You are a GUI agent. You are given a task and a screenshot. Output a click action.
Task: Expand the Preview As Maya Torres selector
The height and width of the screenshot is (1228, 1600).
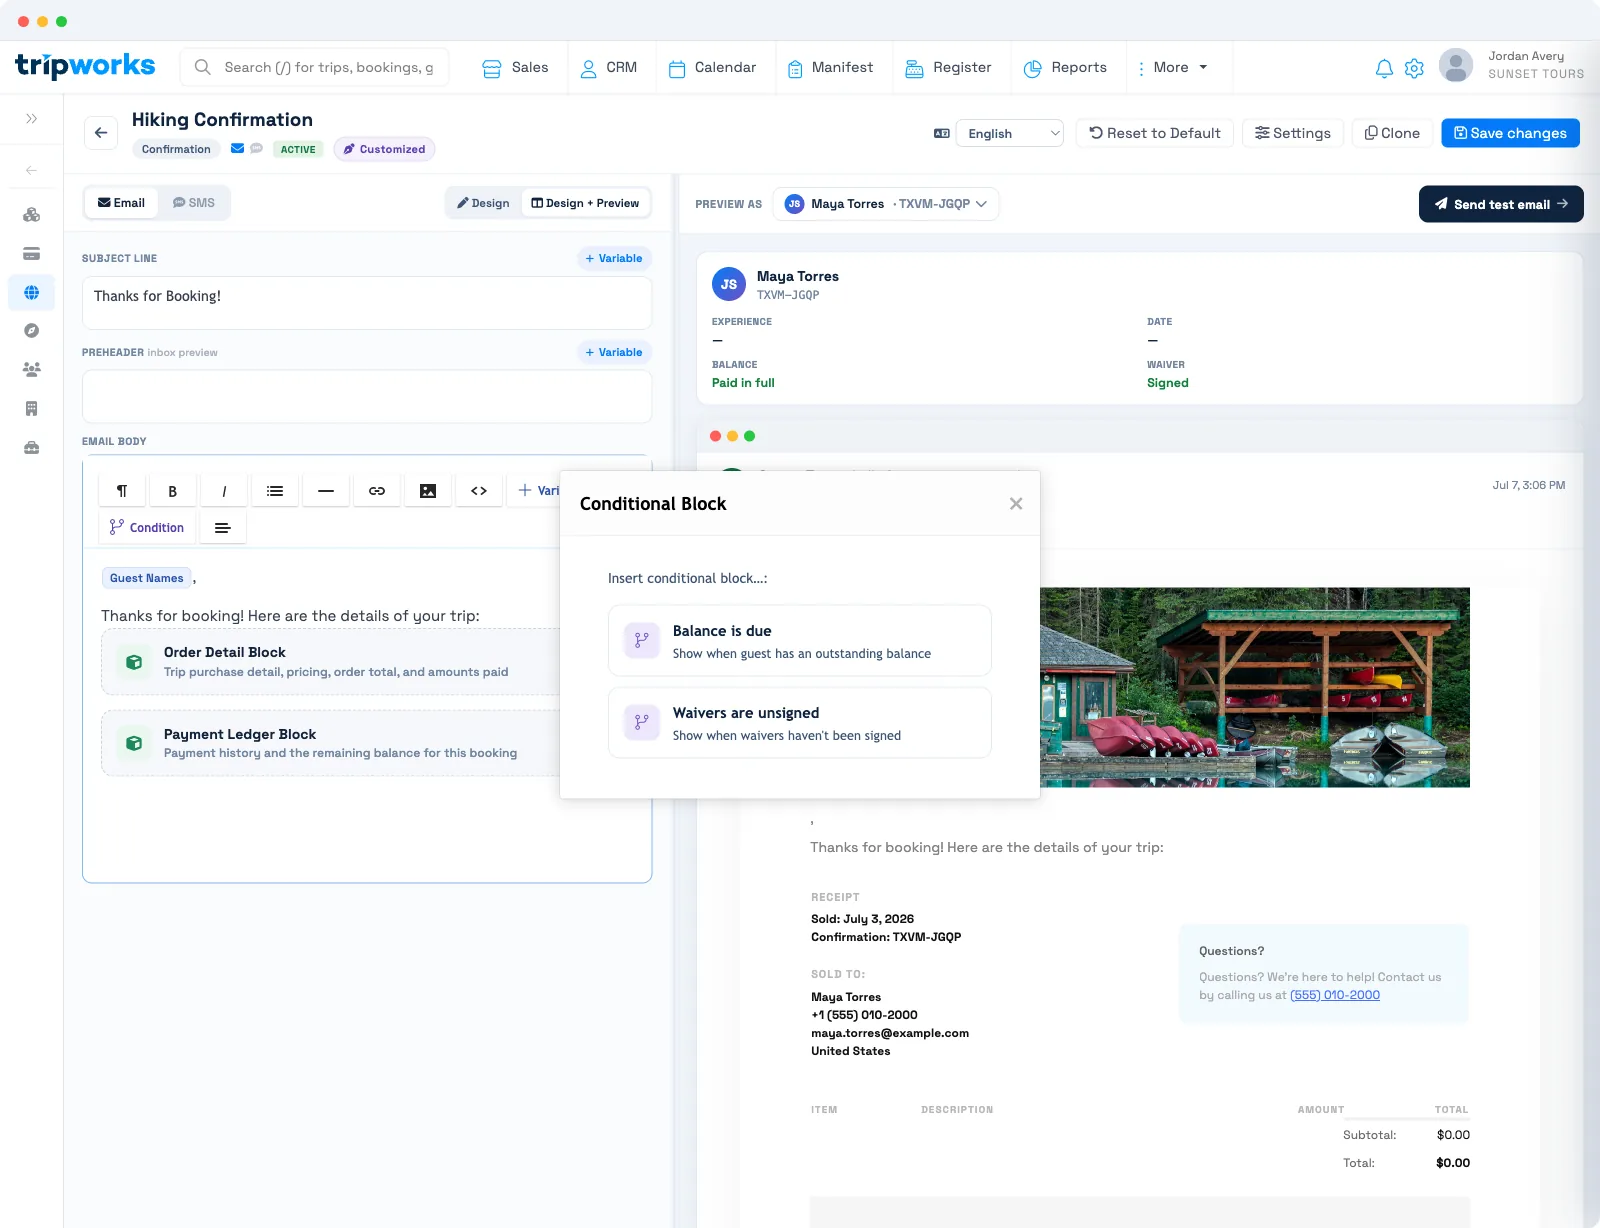pos(886,204)
